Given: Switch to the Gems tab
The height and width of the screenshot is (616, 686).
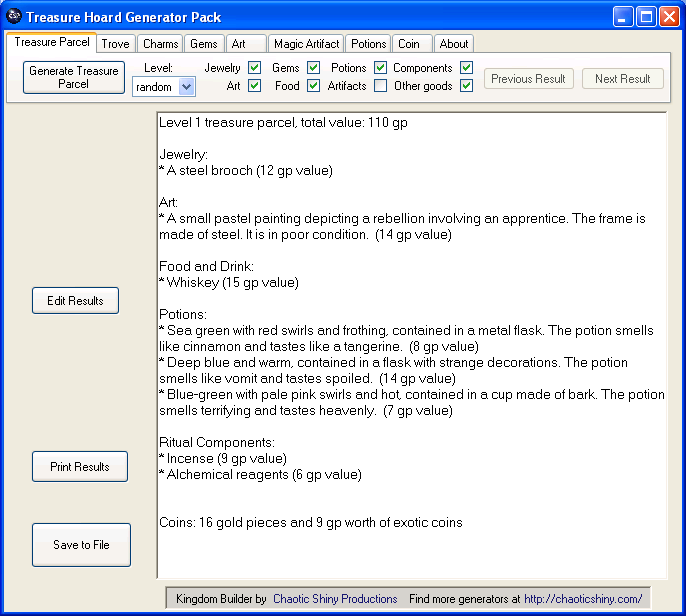Looking at the screenshot, I should coord(204,44).
